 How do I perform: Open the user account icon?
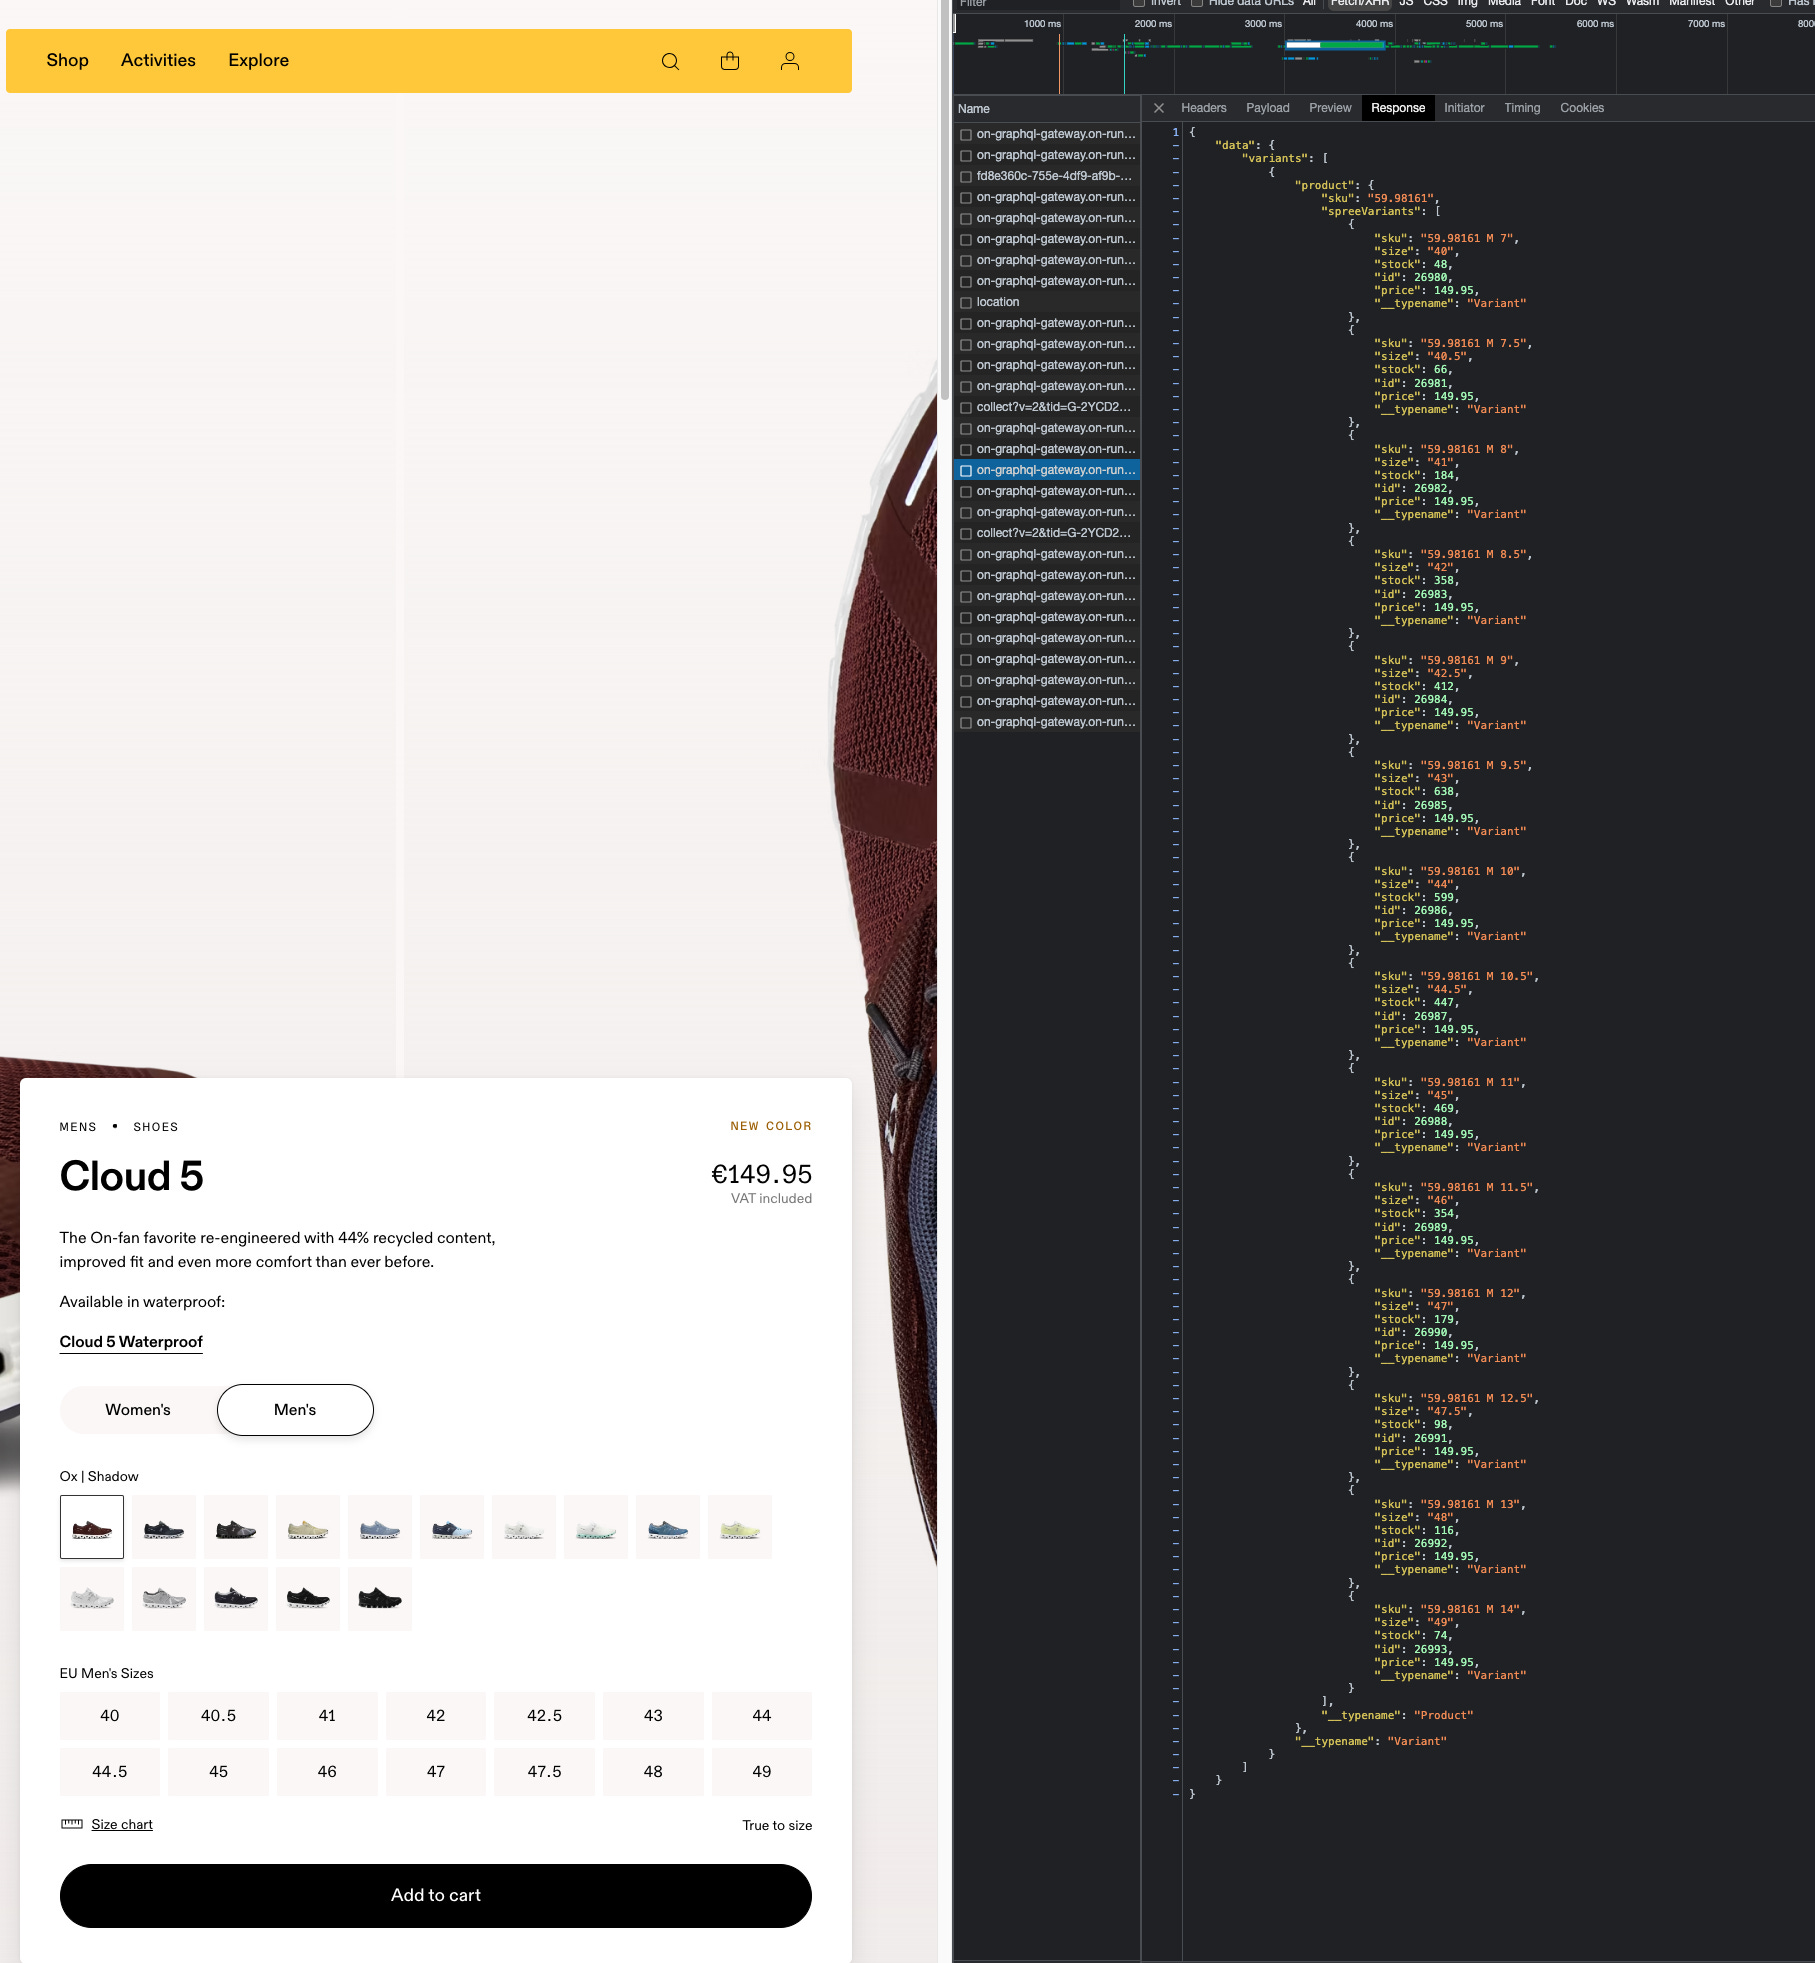coord(790,61)
